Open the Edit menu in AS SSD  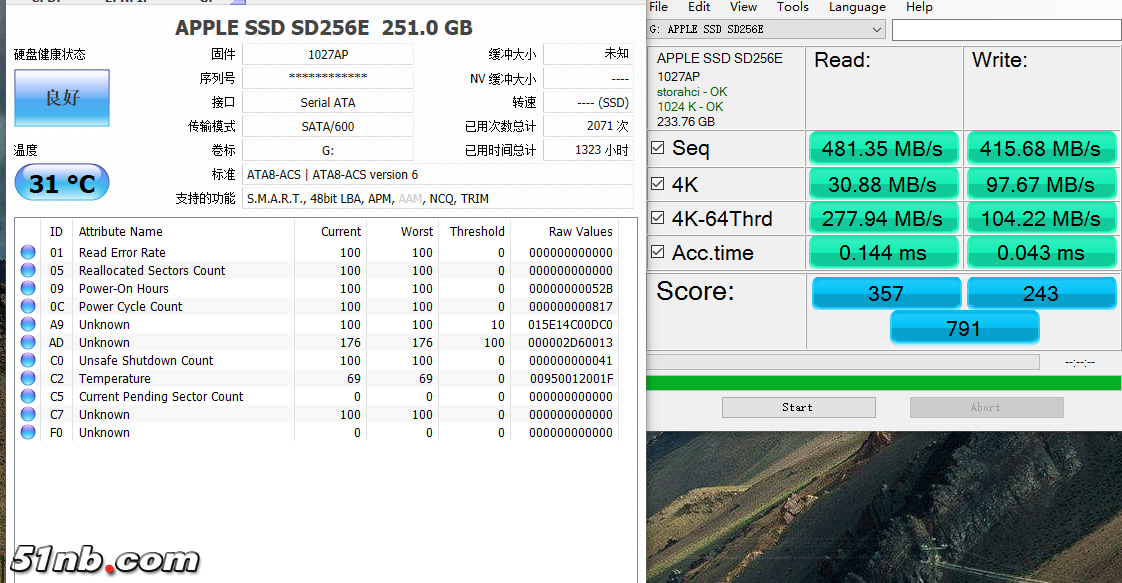click(x=699, y=7)
